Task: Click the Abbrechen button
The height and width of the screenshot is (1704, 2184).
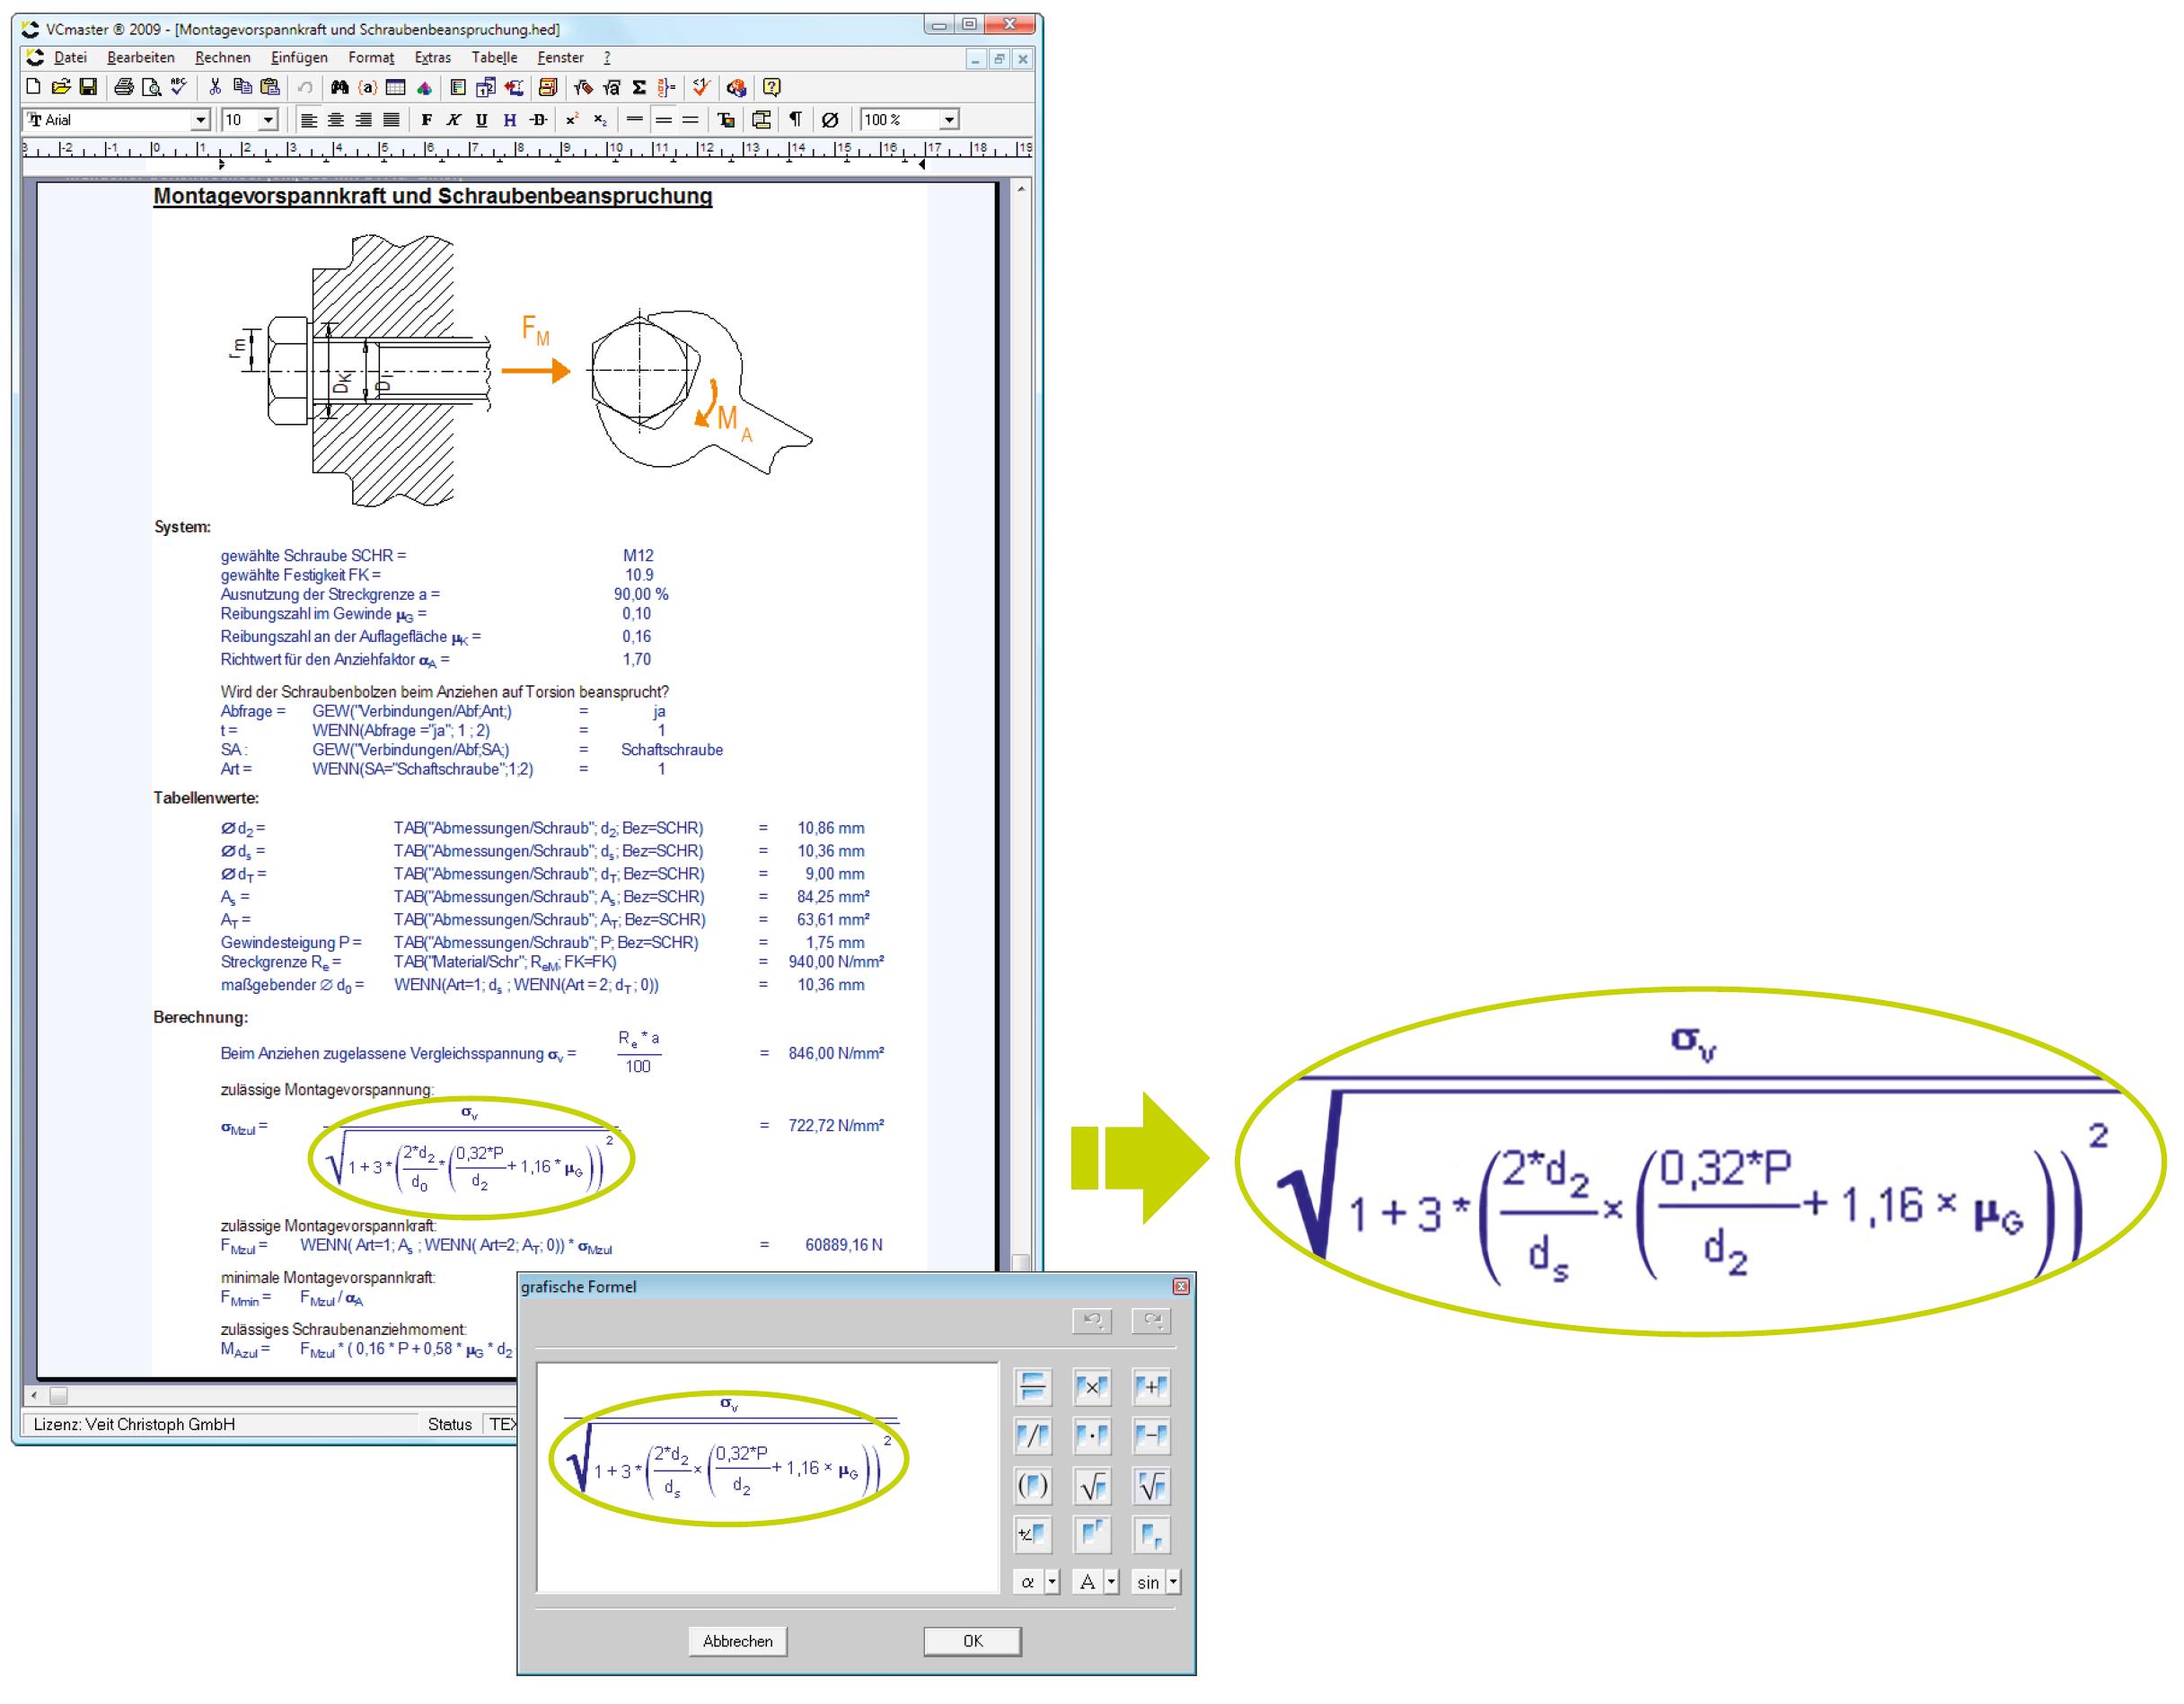Action: point(737,1641)
